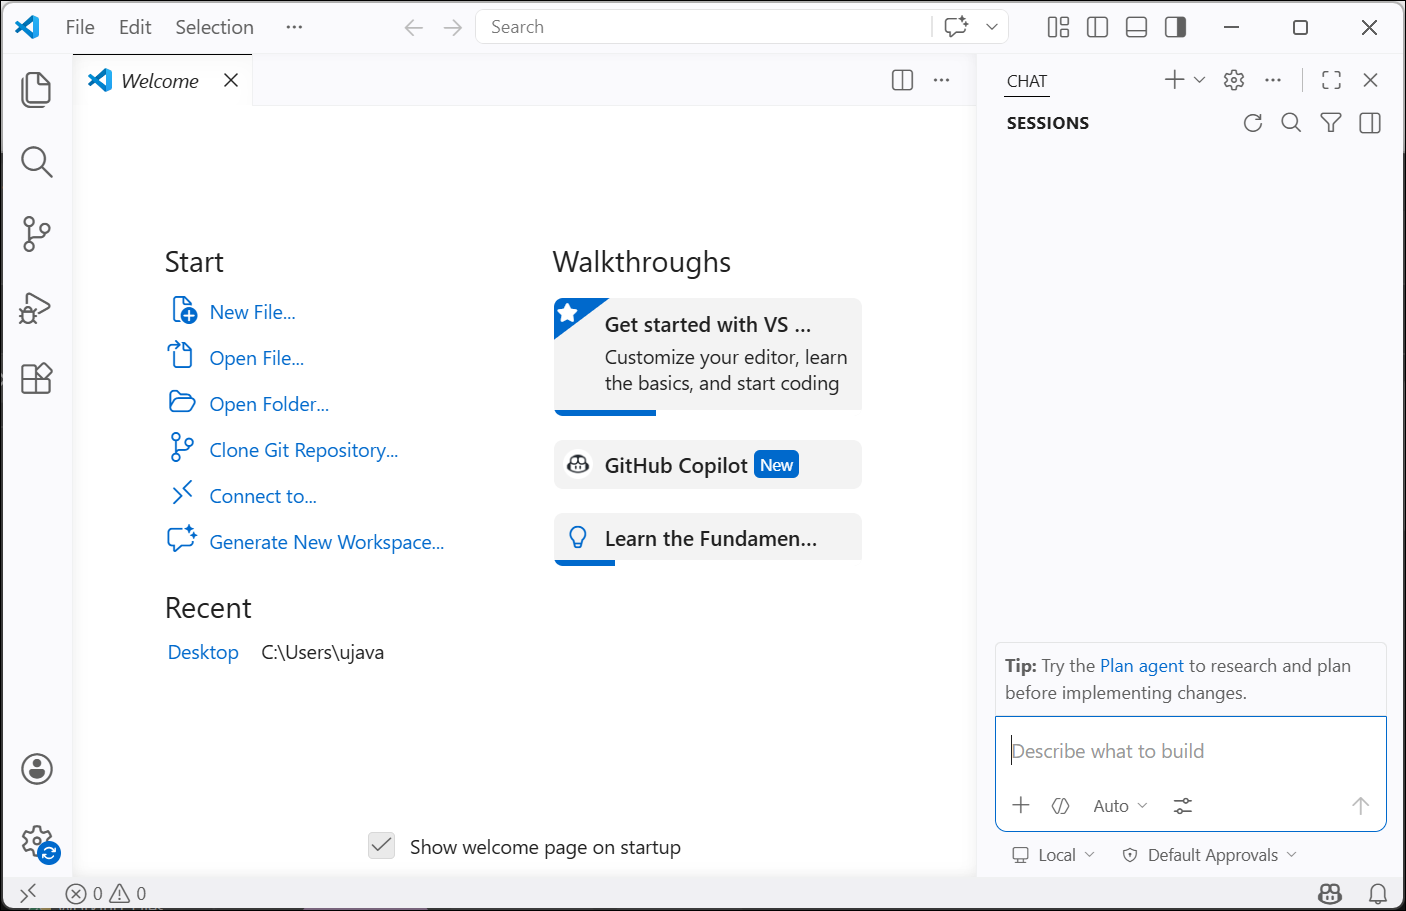
Task: Click the Plan agent link
Action: (1142, 666)
